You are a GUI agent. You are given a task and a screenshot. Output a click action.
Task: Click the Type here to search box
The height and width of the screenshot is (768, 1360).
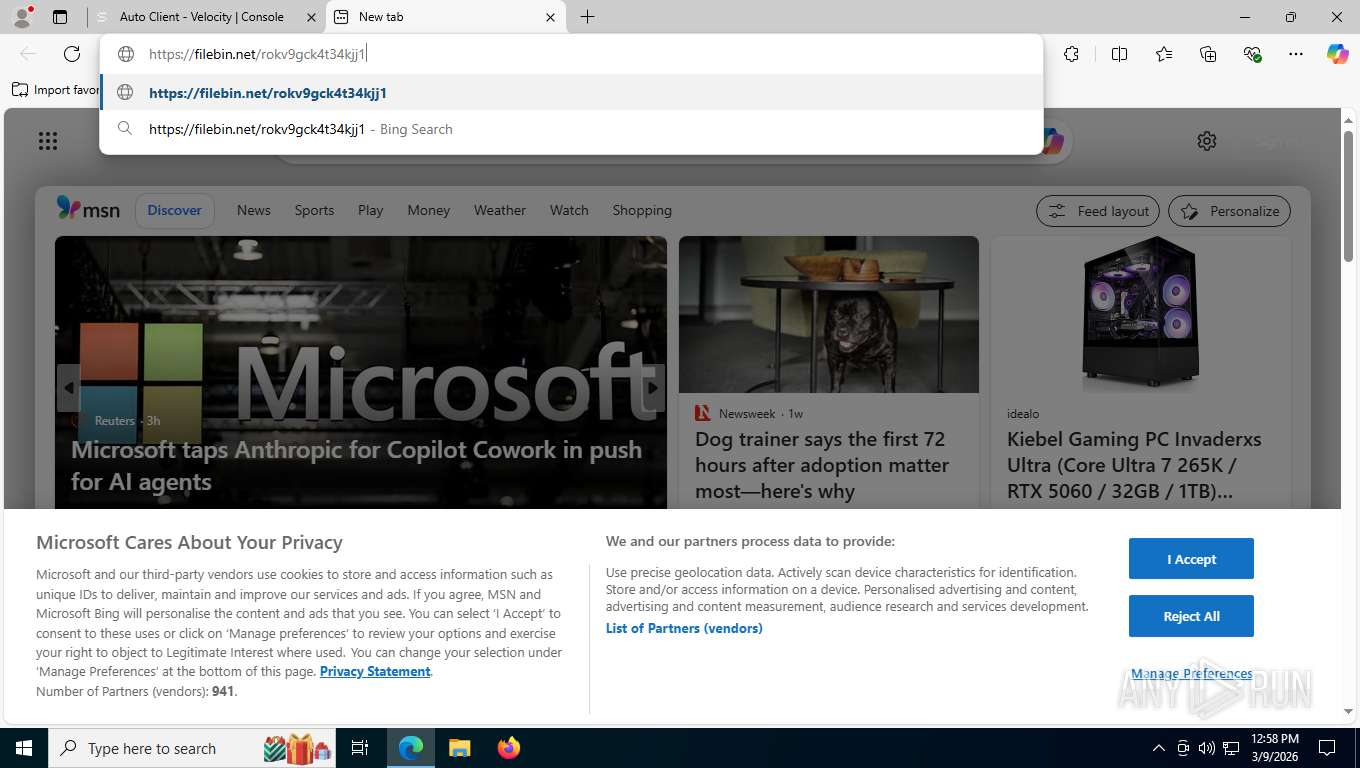point(193,748)
